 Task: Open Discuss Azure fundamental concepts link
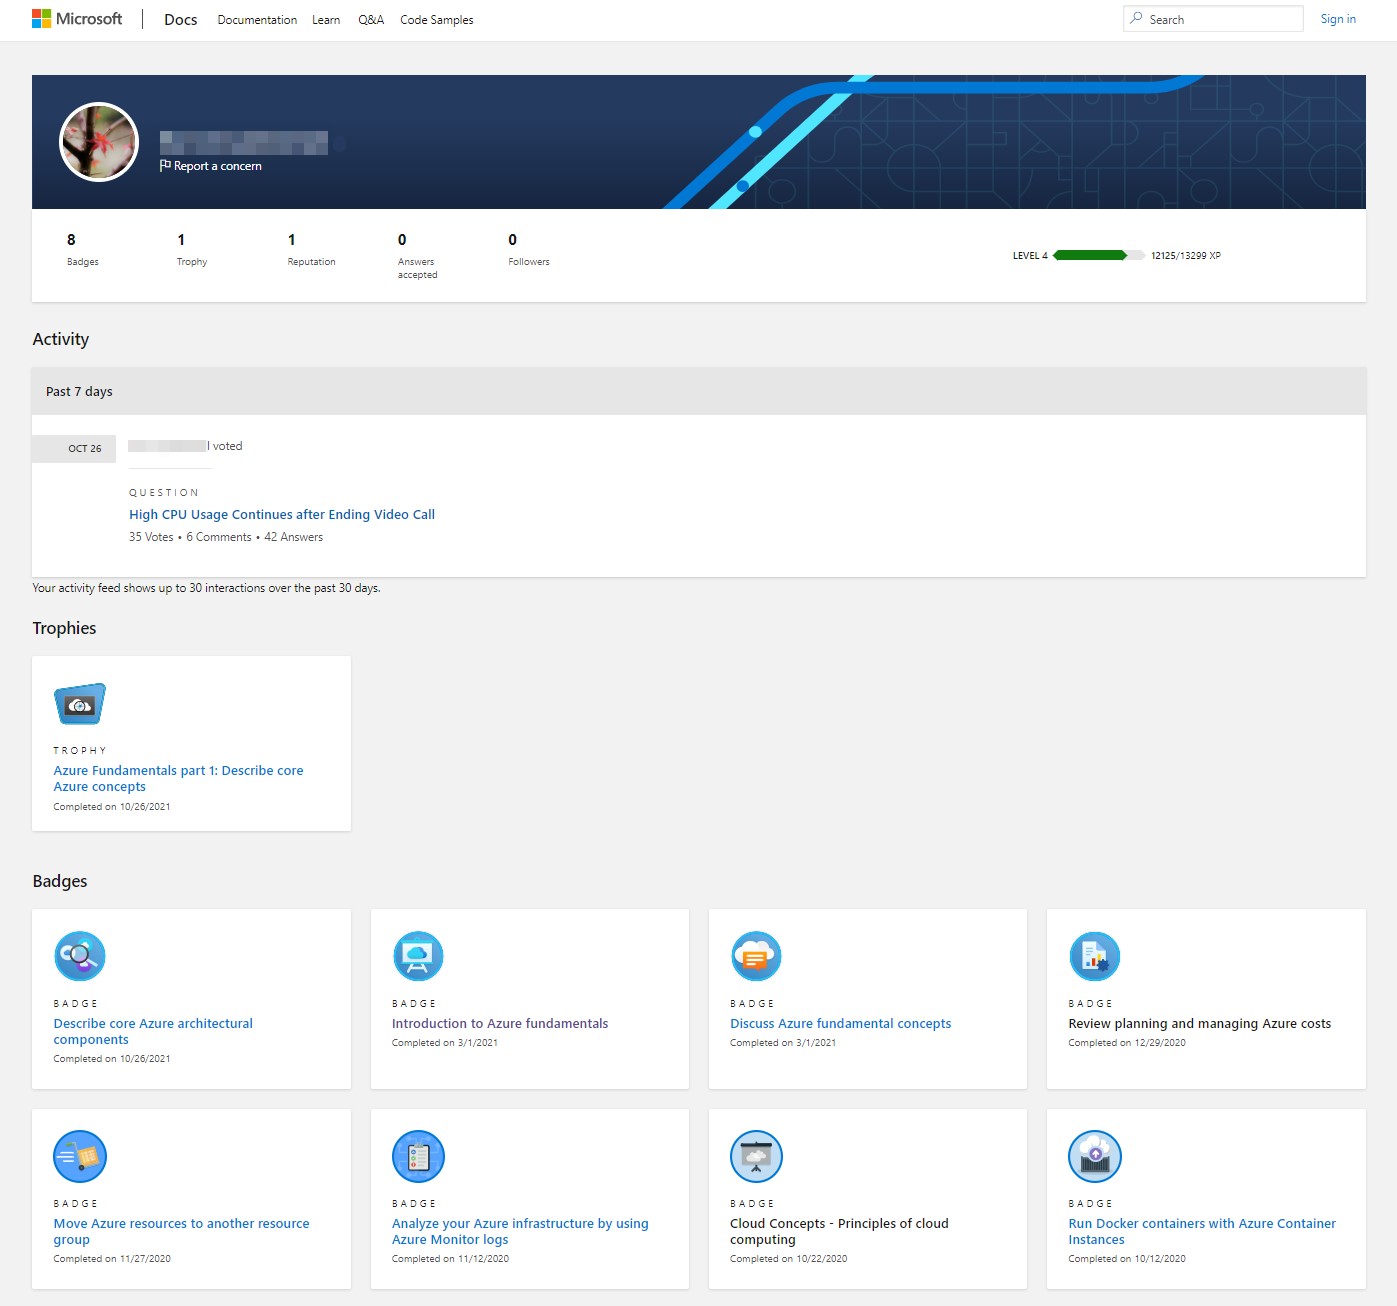[840, 1023]
